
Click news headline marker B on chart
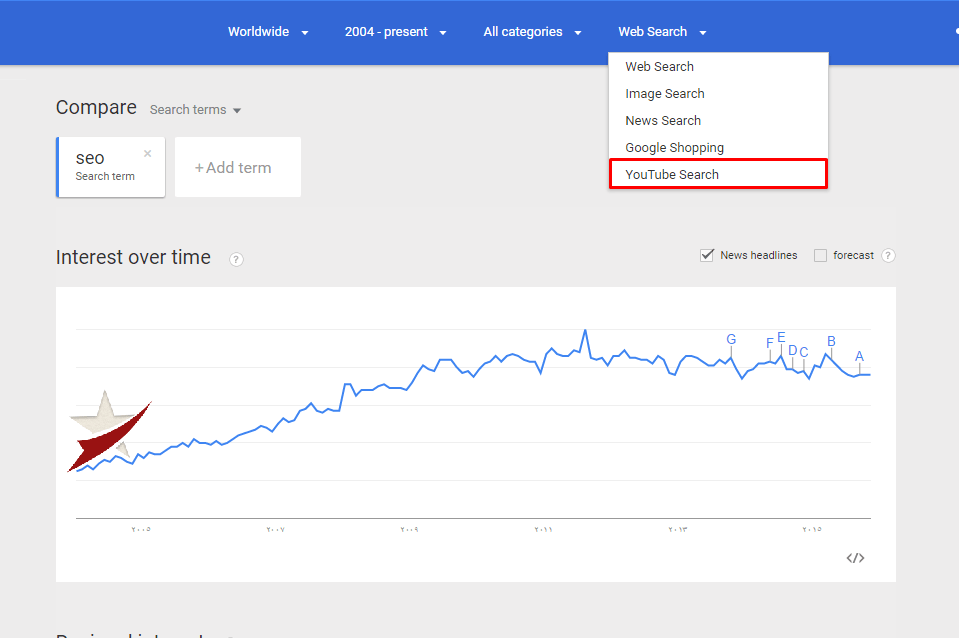coord(831,341)
